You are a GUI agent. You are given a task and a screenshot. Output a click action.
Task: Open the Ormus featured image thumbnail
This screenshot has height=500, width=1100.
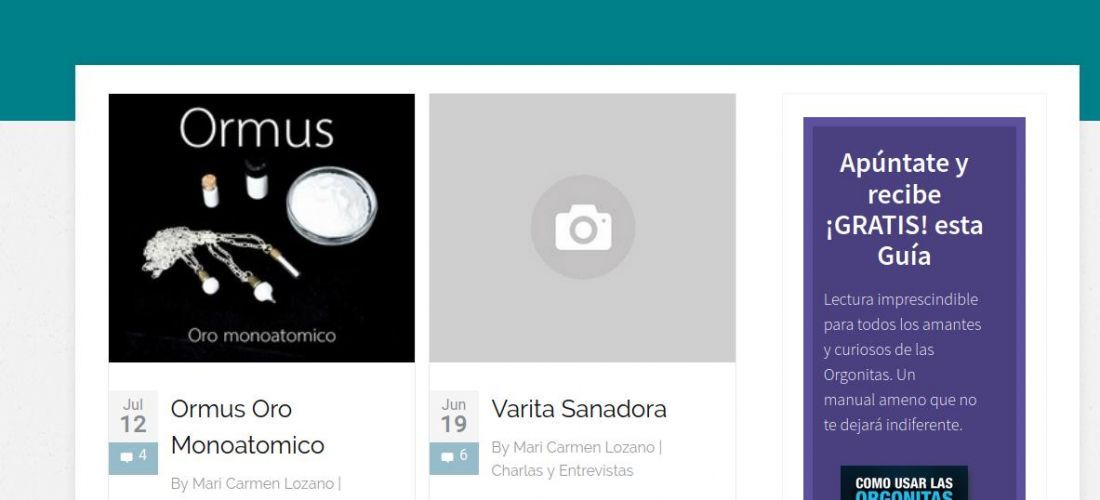point(262,228)
